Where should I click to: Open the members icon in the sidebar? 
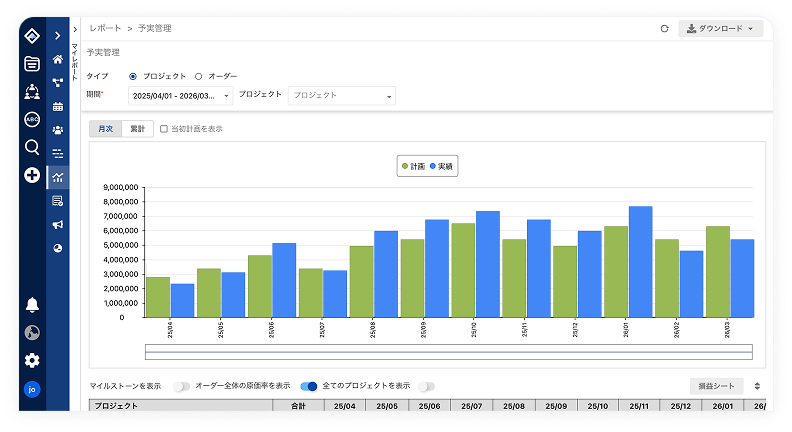[58, 130]
